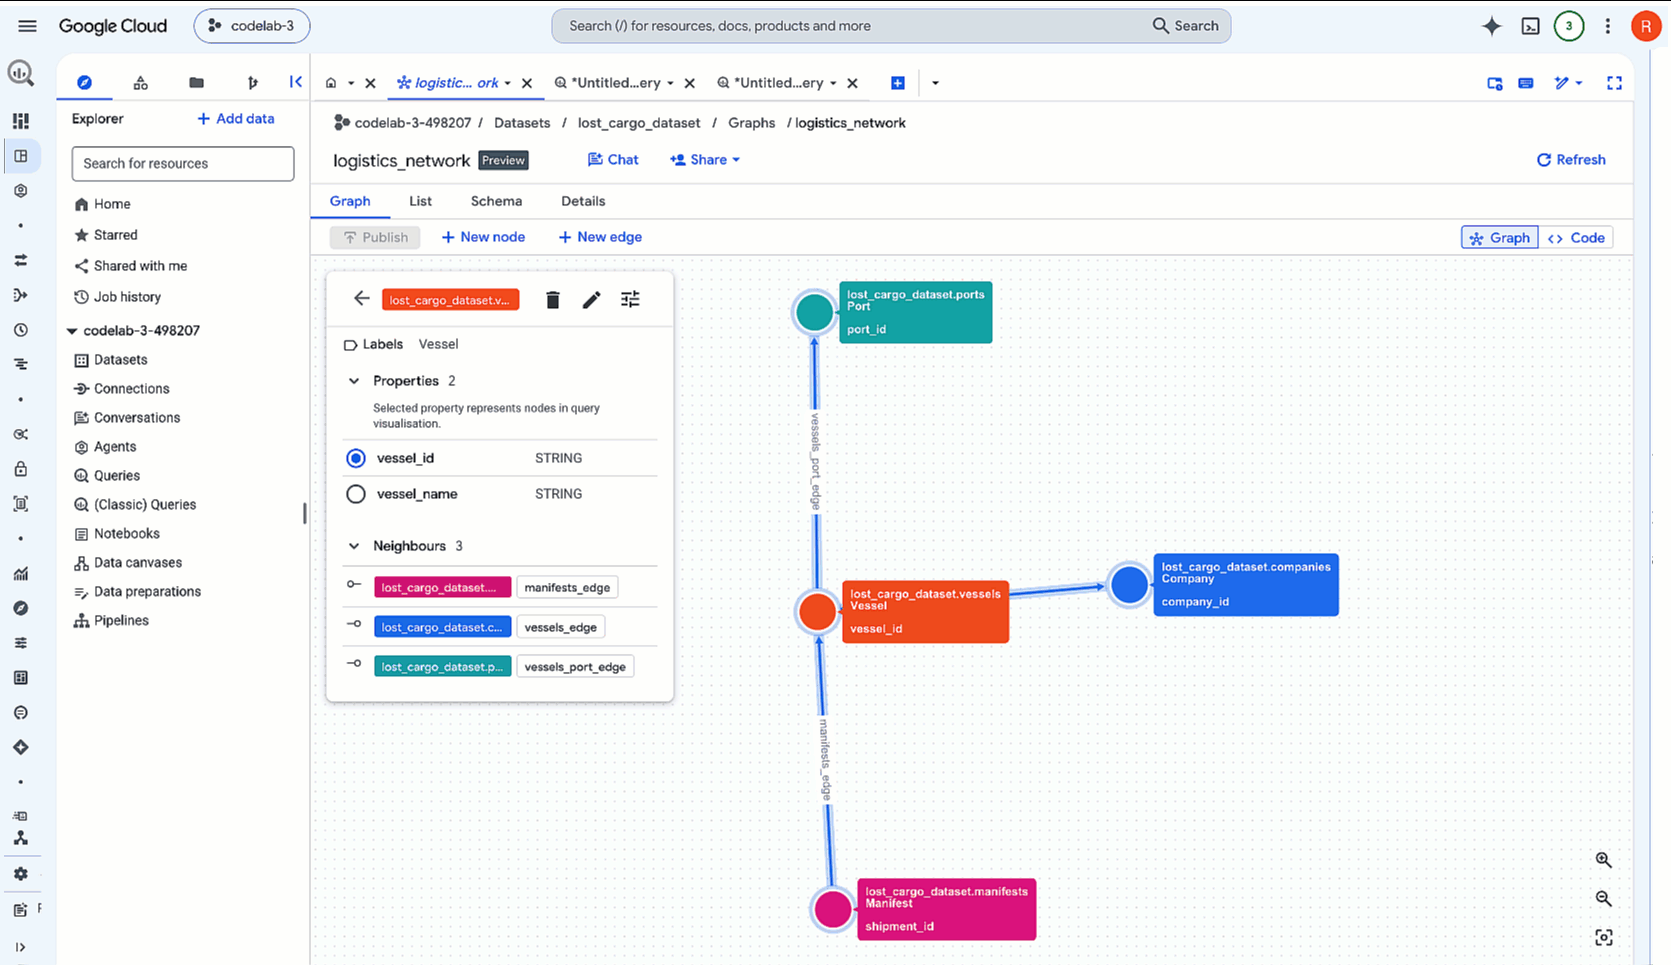Collapse the Properties section
The width and height of the screenshot is (1671, 965).
[x=354, y=381]
